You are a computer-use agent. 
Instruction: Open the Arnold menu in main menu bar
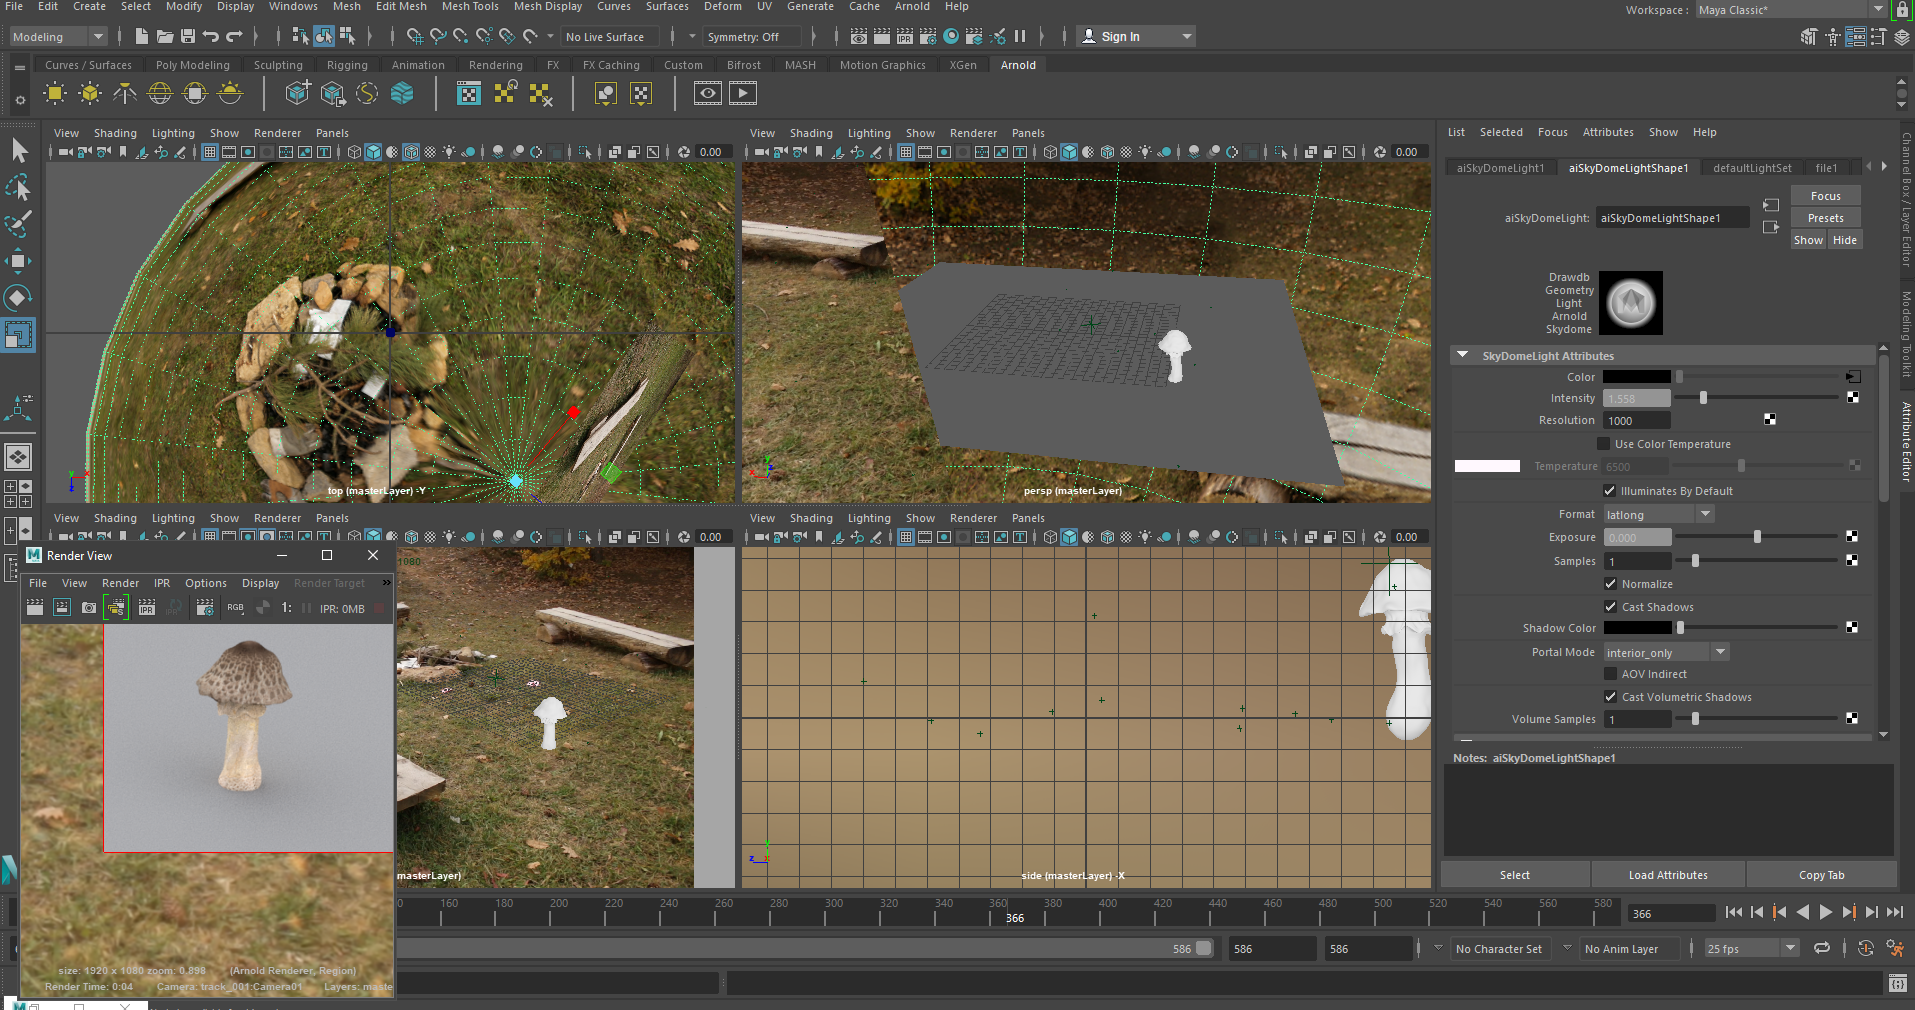(x=912, y=7)
